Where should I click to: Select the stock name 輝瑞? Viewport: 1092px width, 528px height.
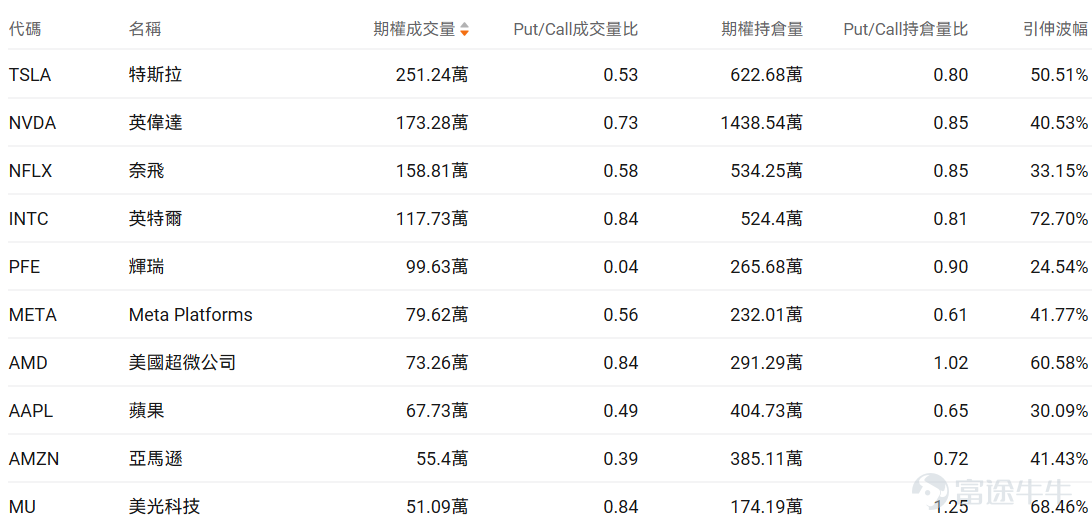coord(146,267)
